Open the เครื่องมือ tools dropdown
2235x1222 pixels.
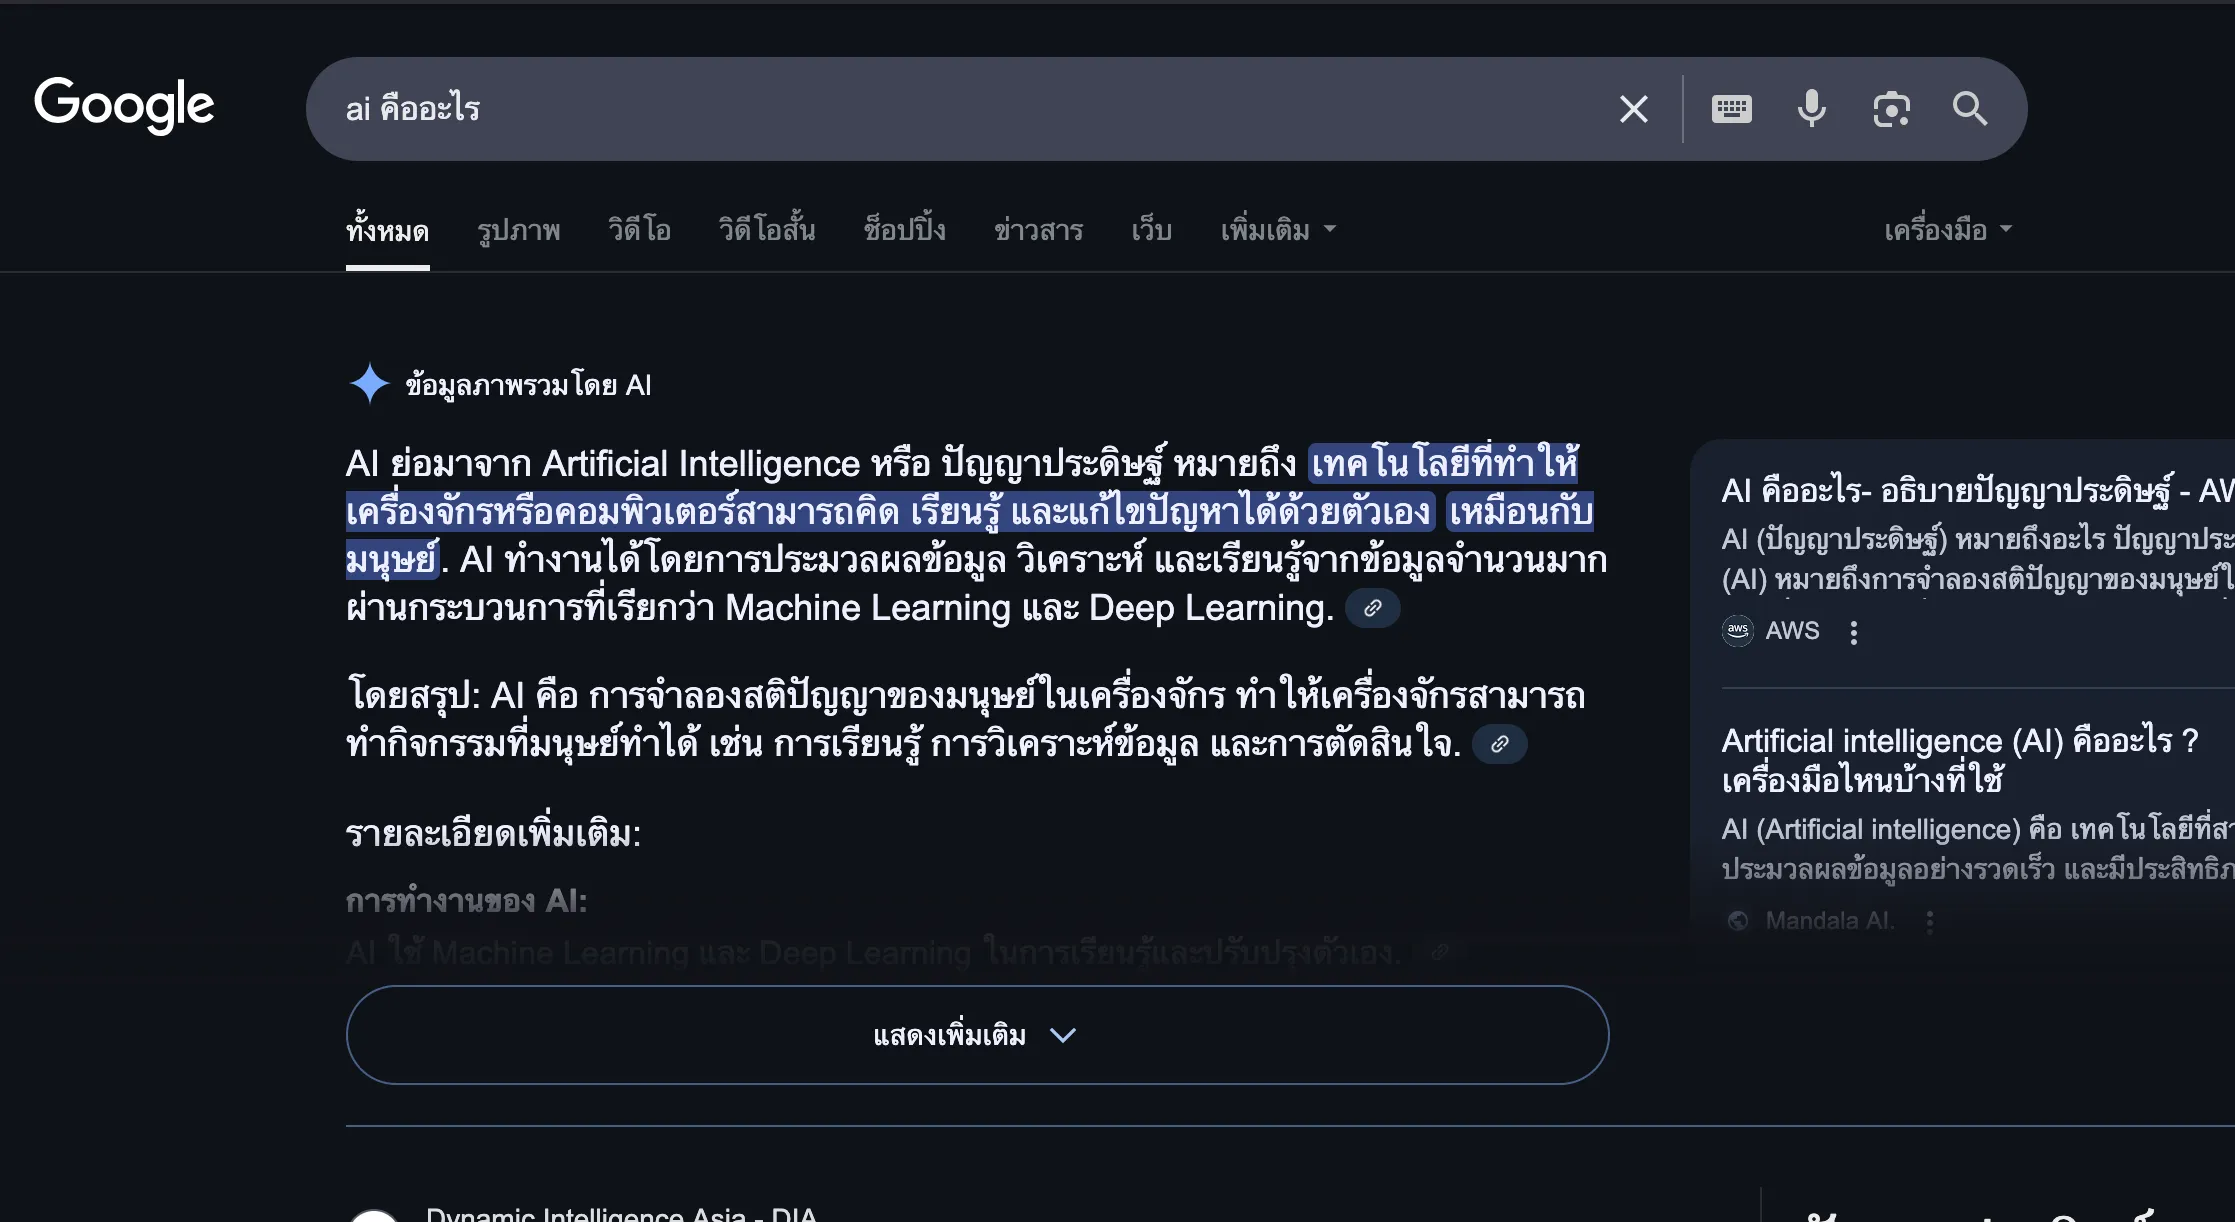pos(1948,231)
